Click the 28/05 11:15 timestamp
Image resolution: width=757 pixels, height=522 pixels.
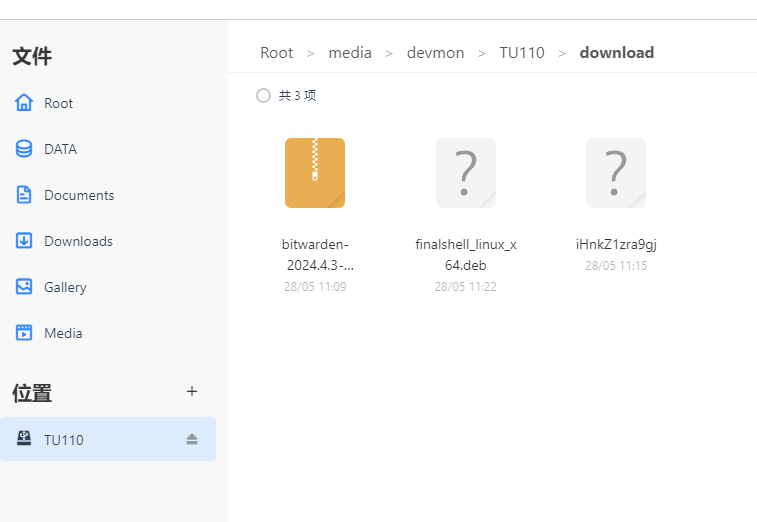[616, 266]
